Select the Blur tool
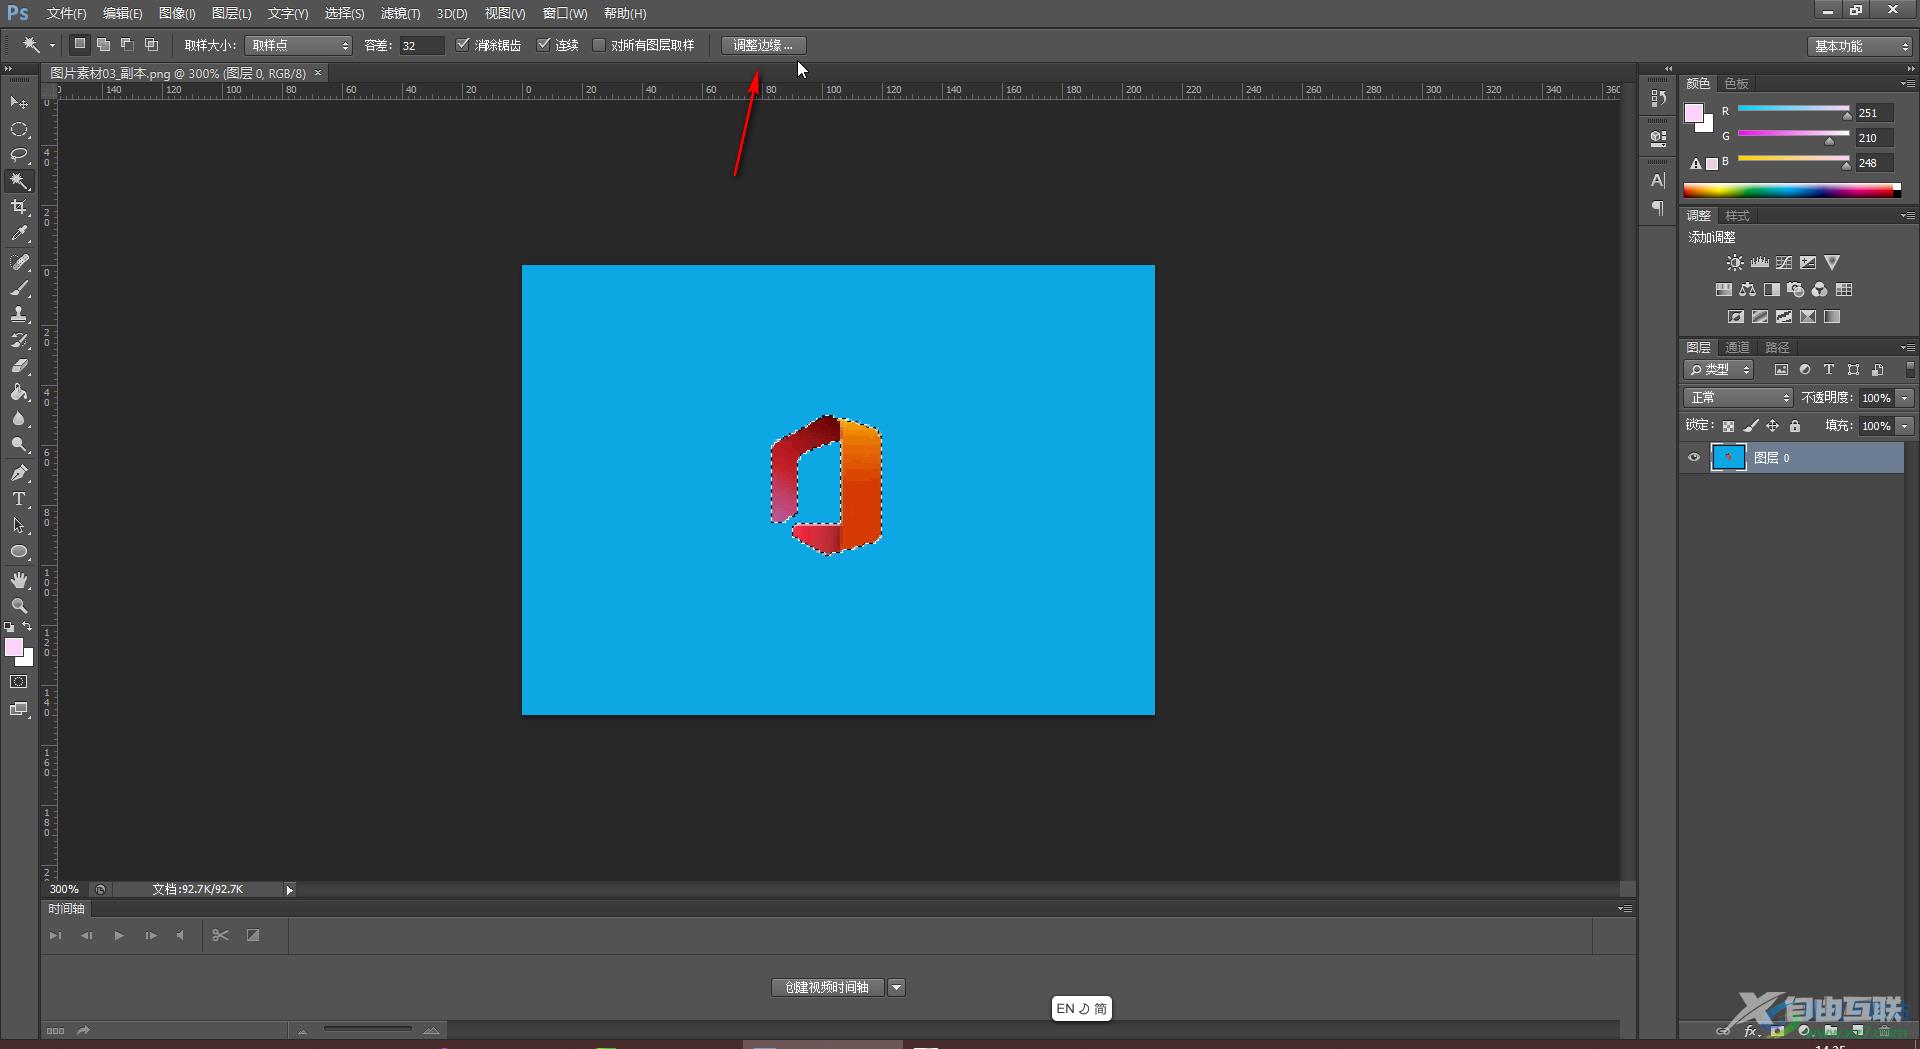Viewport: 1920px width, 1049px height. click(19, 418)
